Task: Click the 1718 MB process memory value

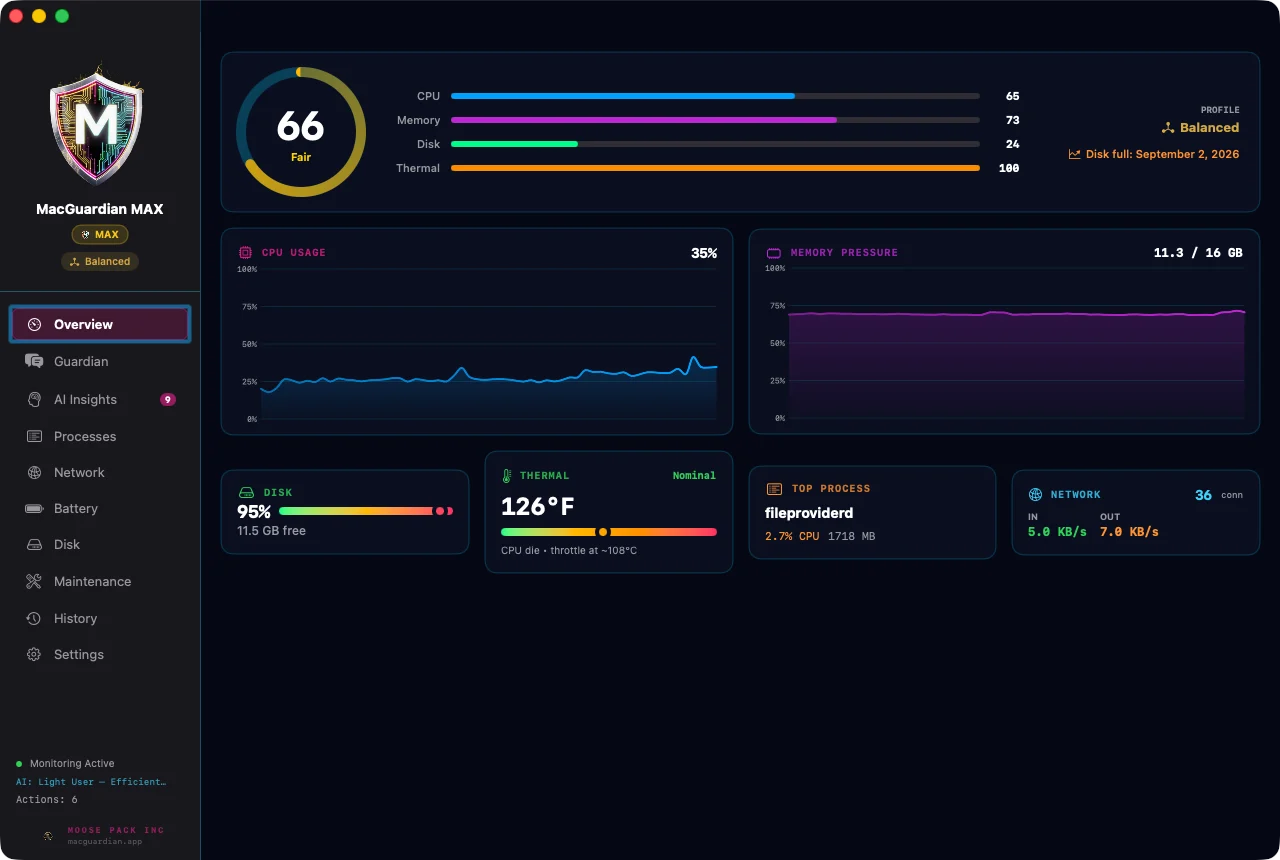Action: pos(851,537)
